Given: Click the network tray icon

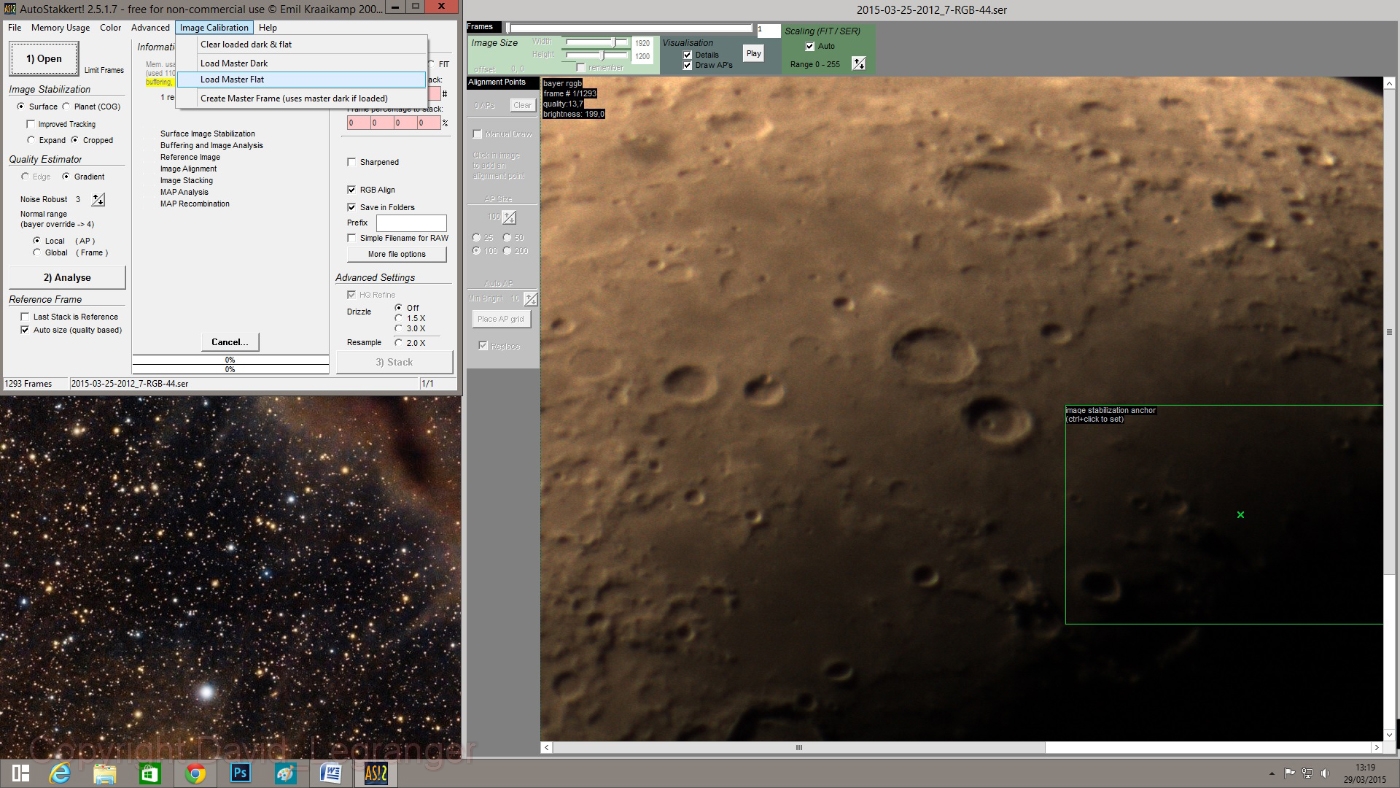Looking at the screenshot, I should (x=1308, y=773).
